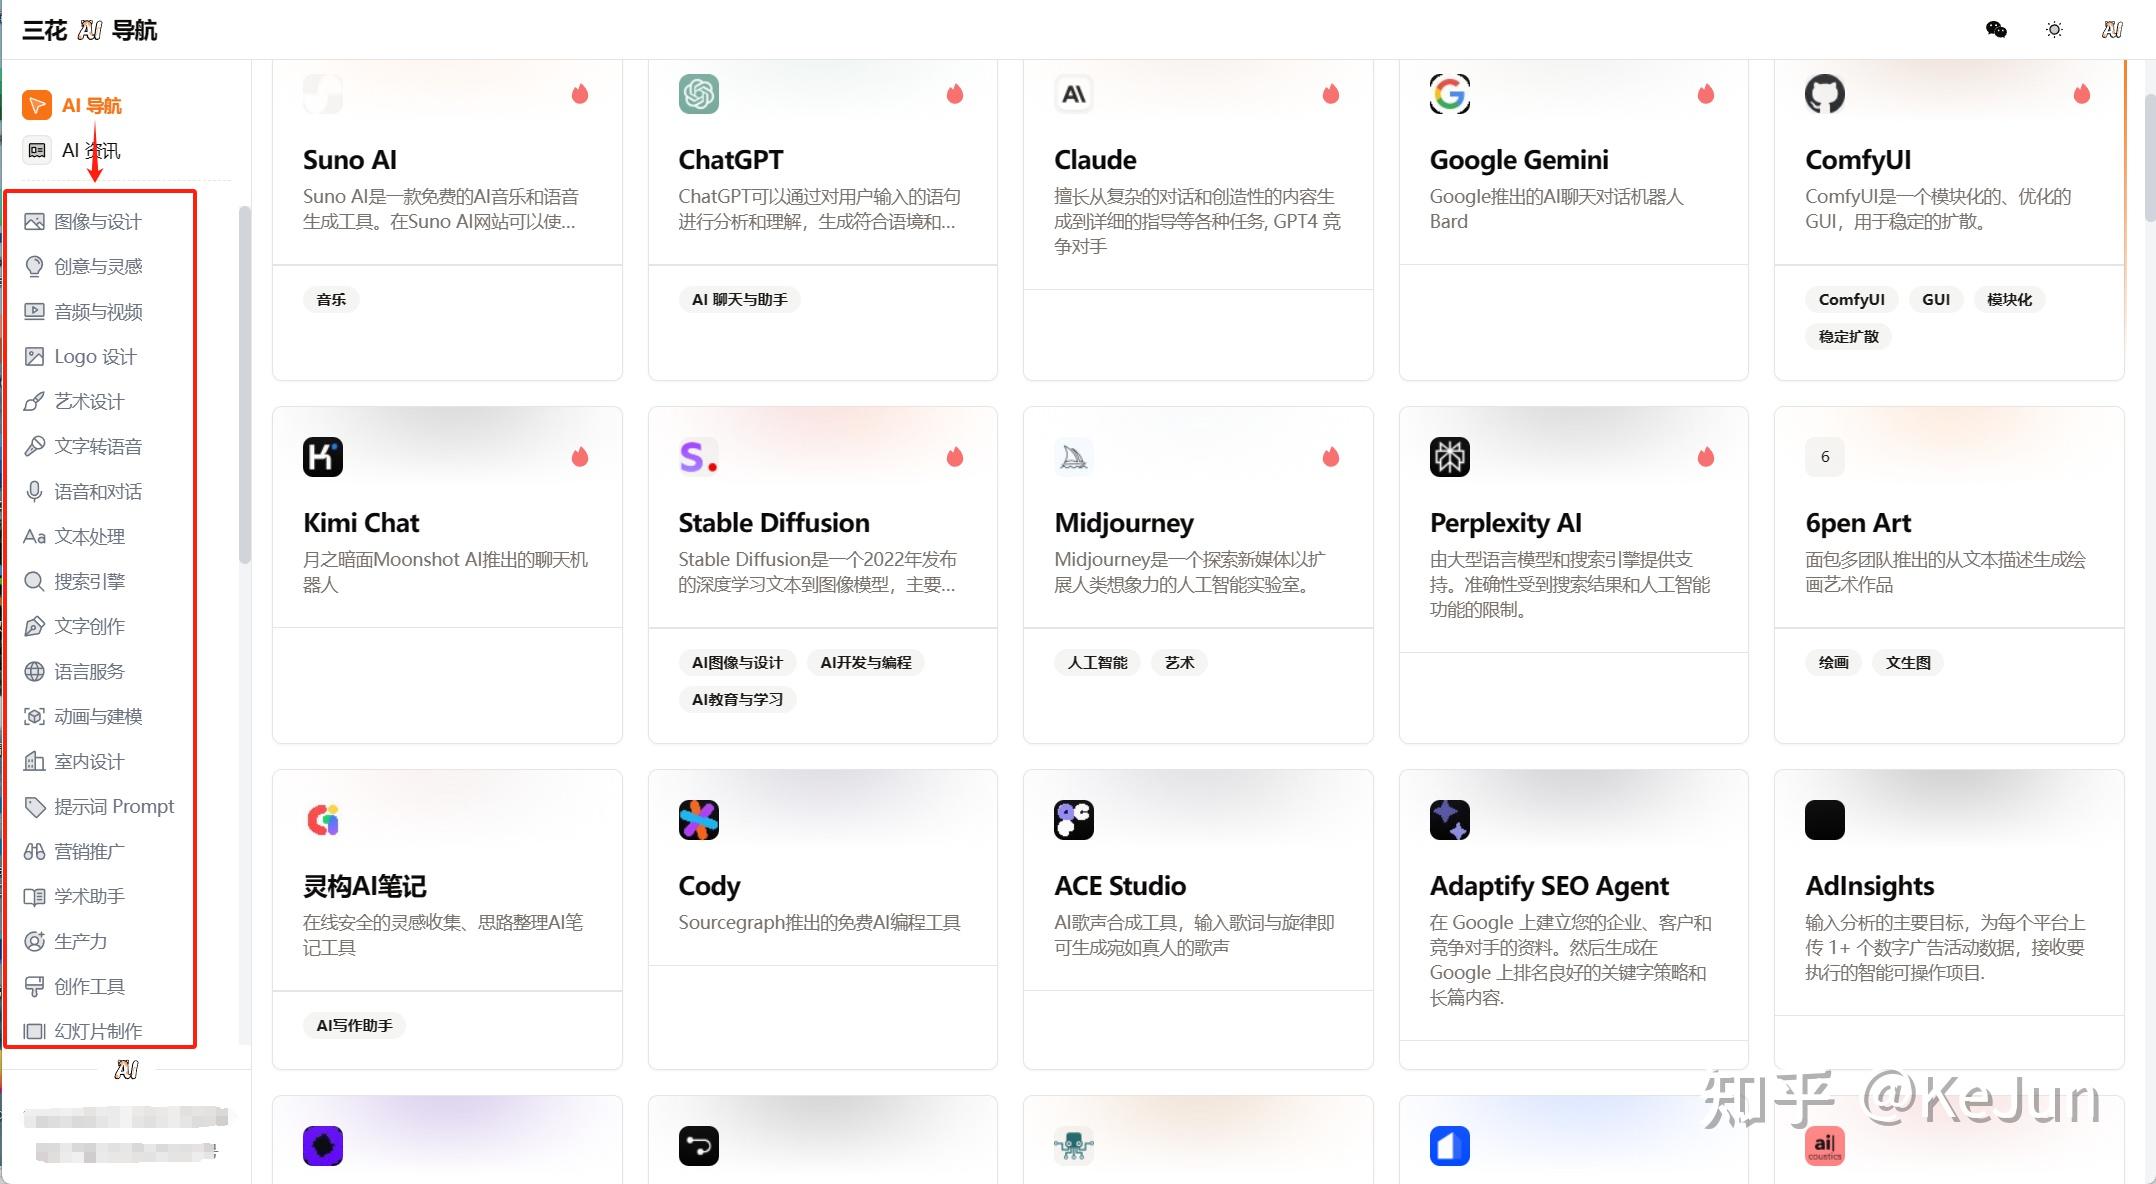Click the AI写作助手 tag on 灵构AI笔记

354,1025
